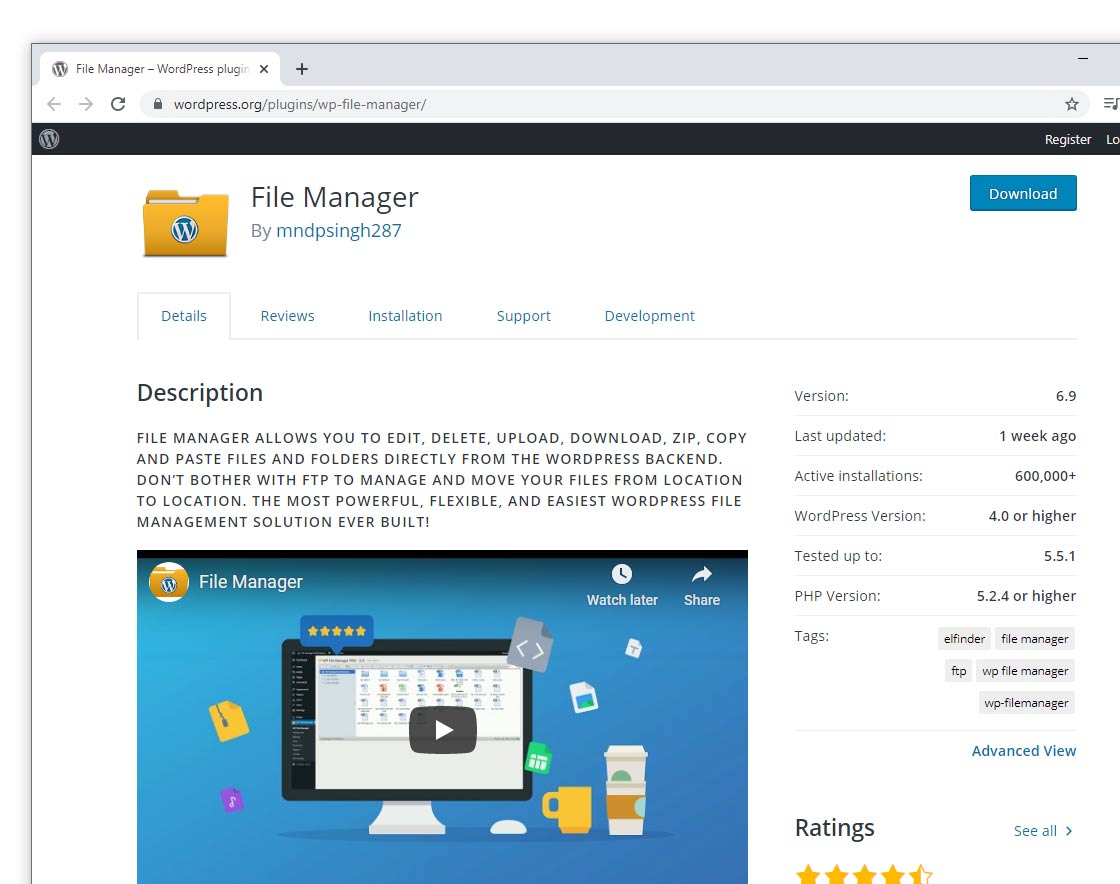
Task: Reload the page with the refresh icon
Action: point(118,104)
